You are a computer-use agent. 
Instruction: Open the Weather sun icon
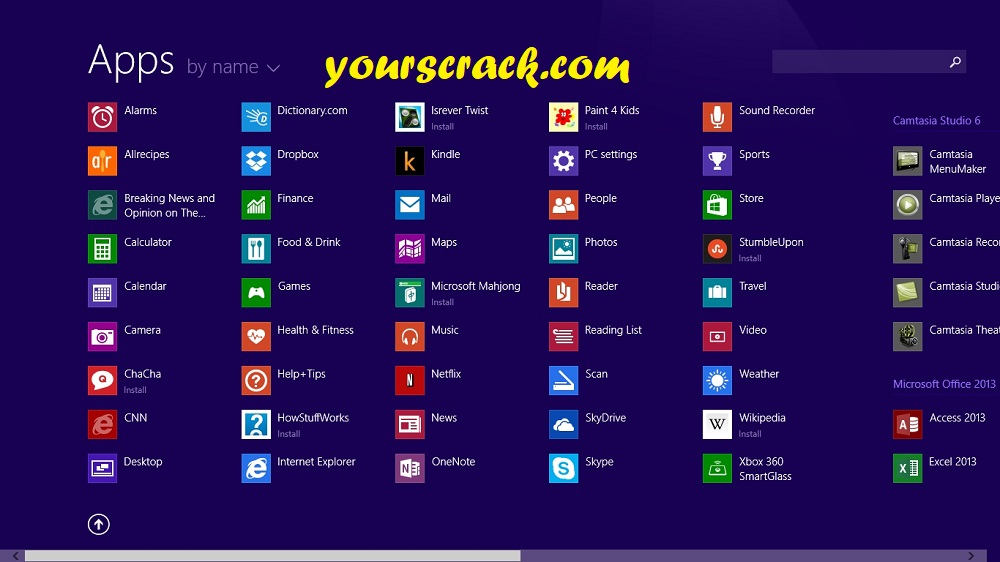(717, 381)
